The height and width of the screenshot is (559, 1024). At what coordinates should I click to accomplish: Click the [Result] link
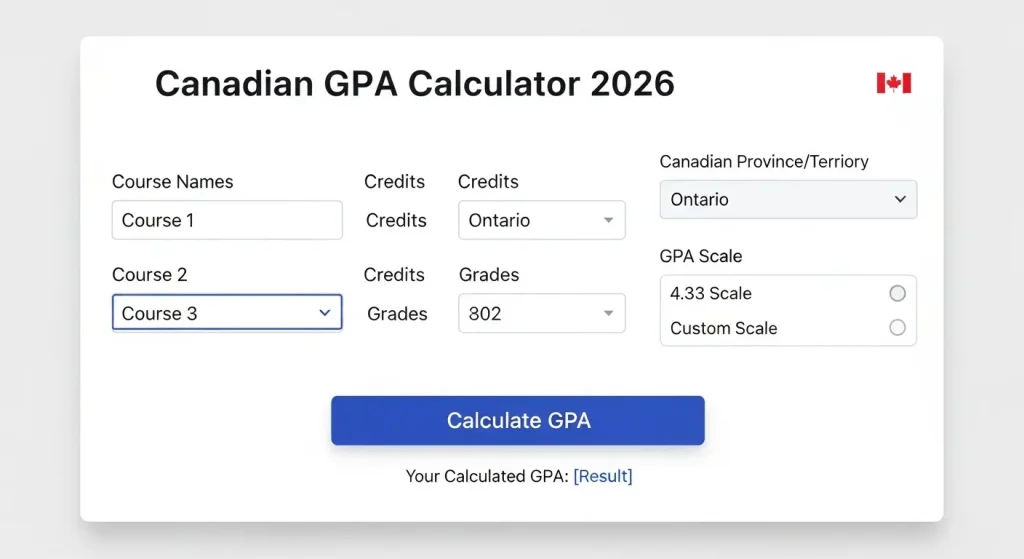tap(602, 476)
